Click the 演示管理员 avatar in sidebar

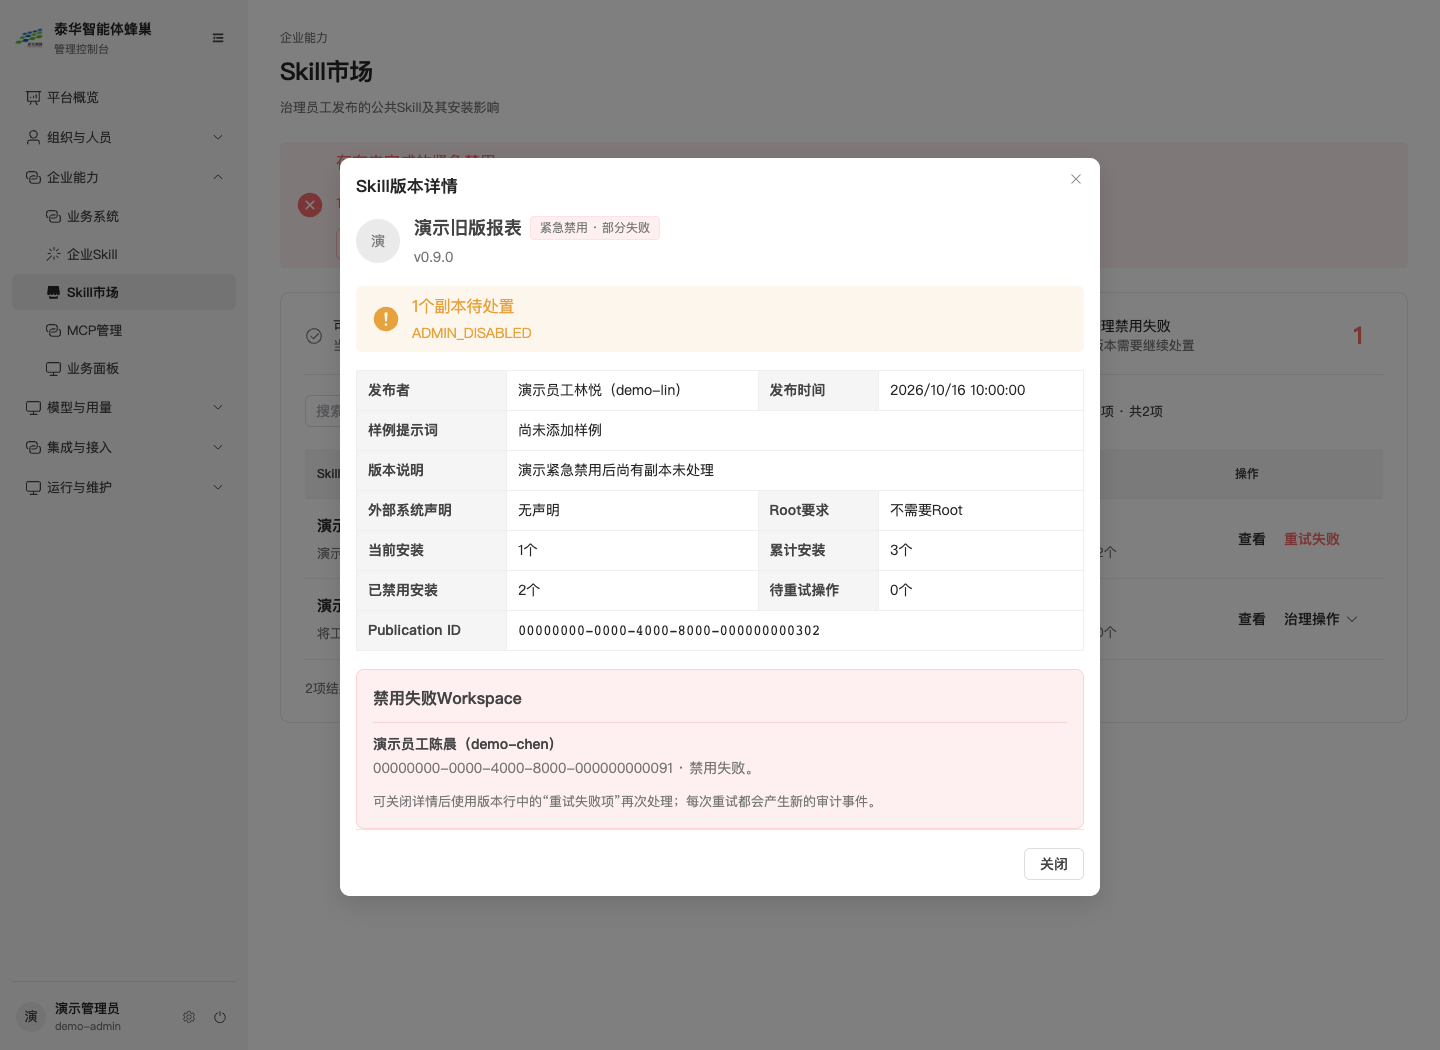[x=31, y=1017]
